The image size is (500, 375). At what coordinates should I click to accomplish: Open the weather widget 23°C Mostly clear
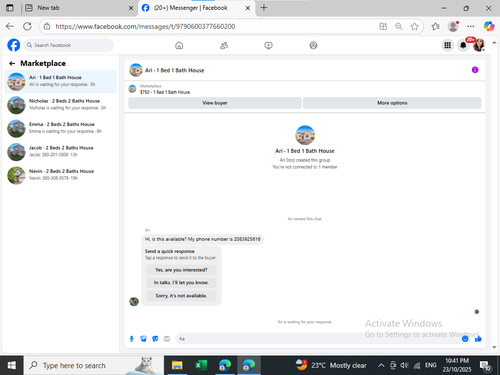click(x=331, y=365)
